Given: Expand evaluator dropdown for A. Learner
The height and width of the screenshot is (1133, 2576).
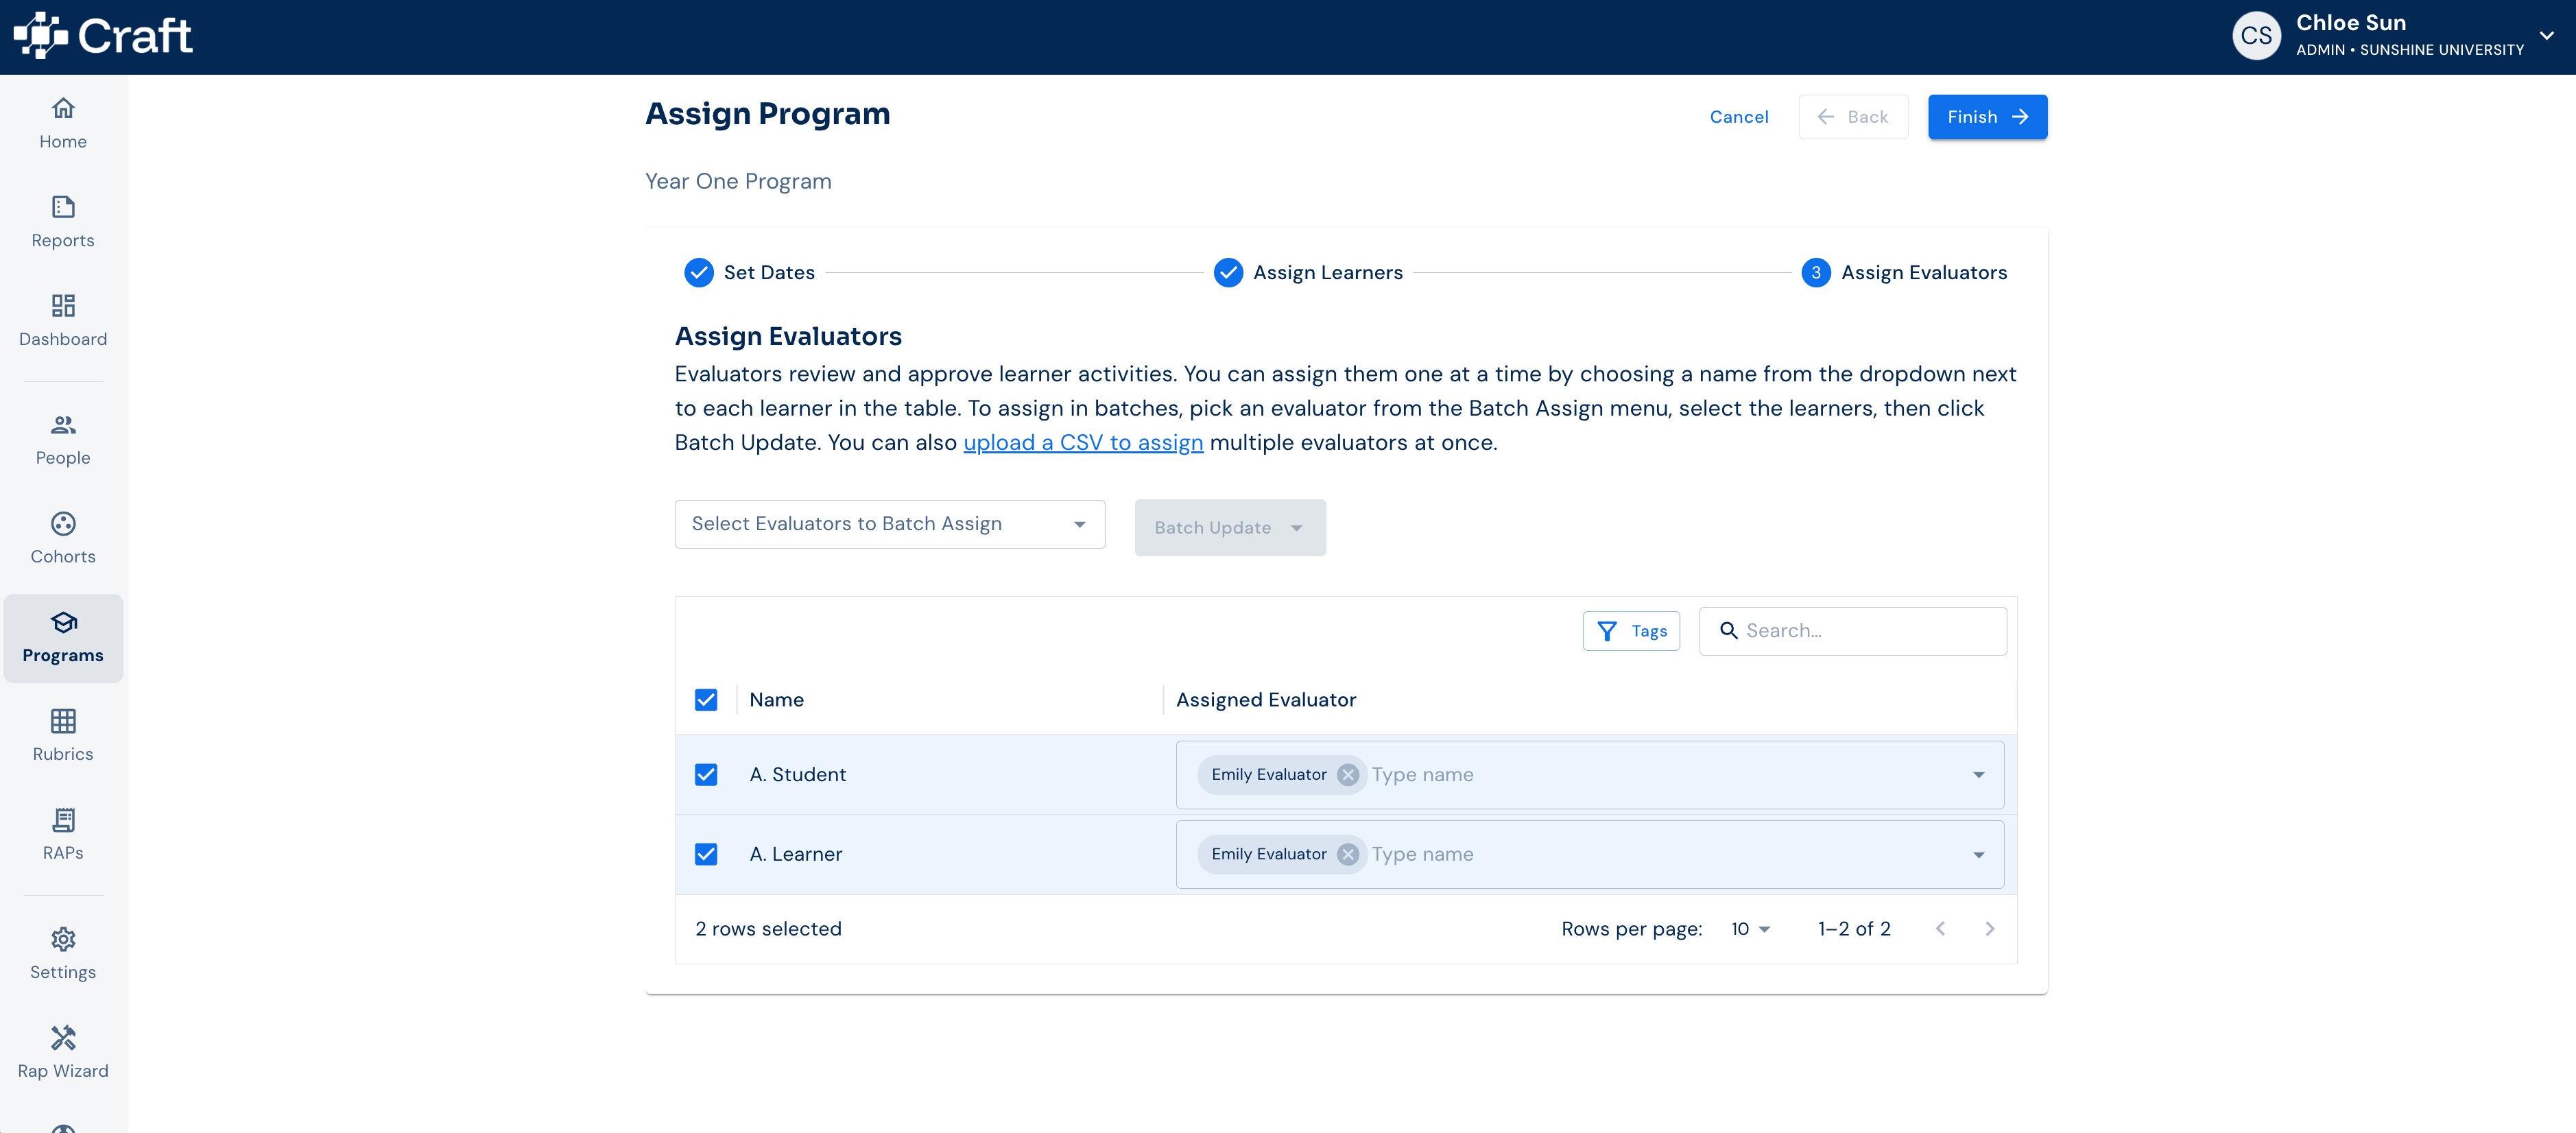Looking at the screenshot, I should coord(1978,854).
